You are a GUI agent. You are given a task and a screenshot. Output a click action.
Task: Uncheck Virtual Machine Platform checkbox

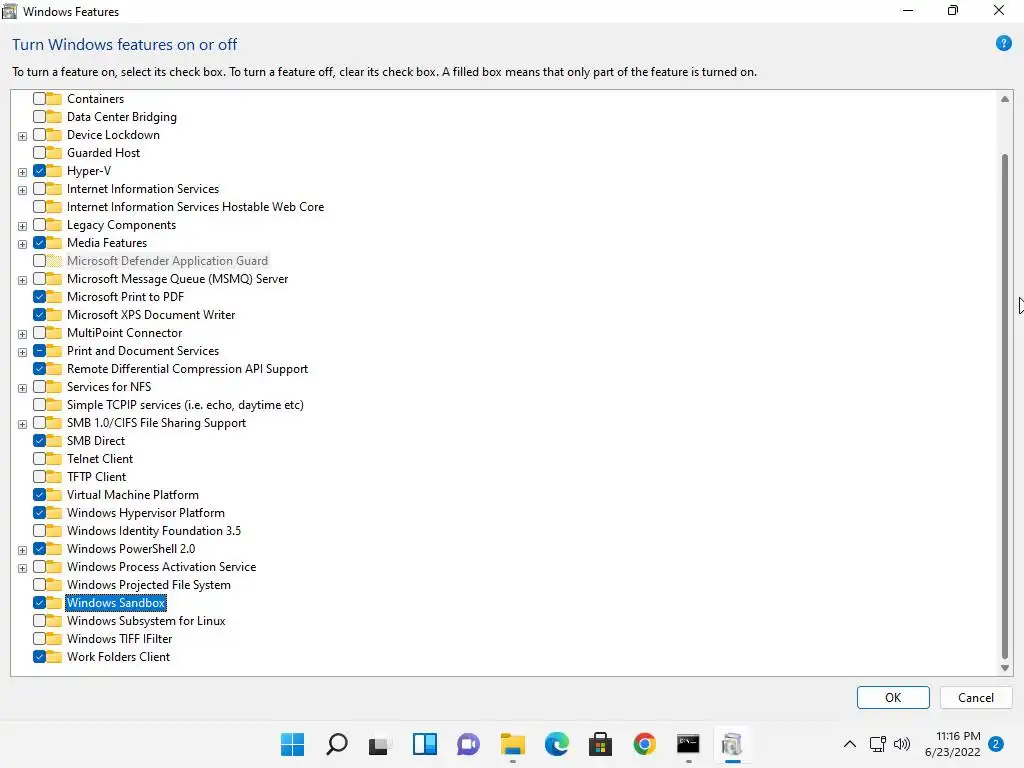(x=39, y=494)
